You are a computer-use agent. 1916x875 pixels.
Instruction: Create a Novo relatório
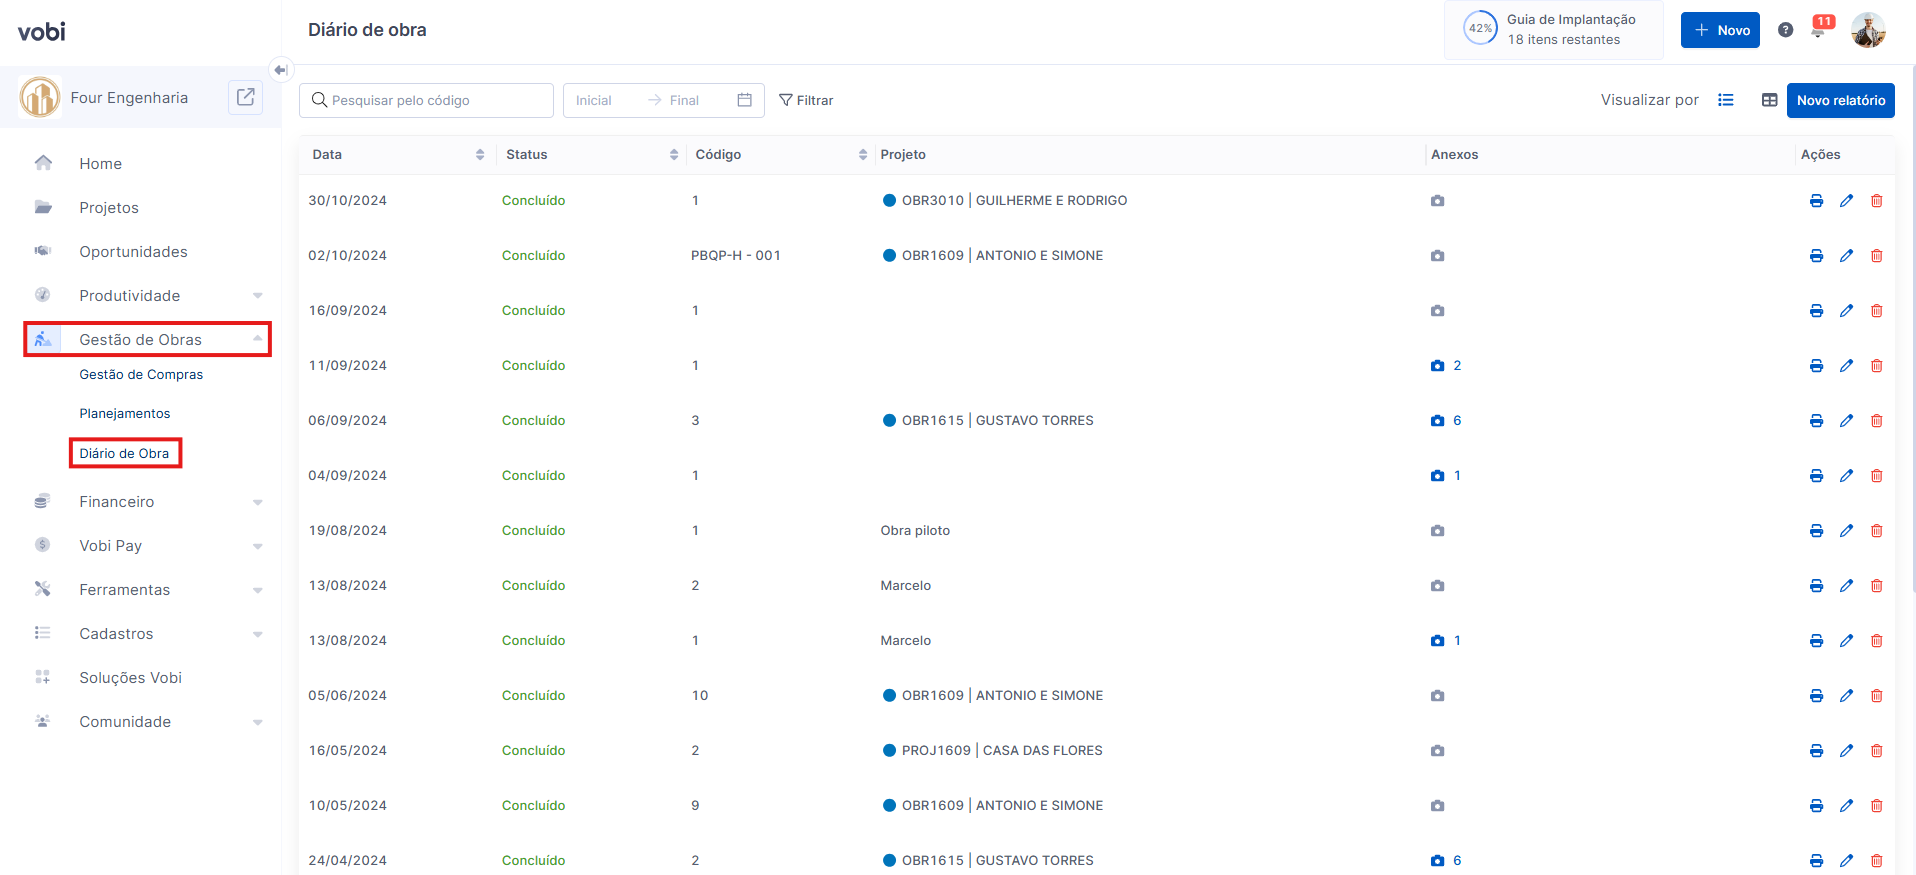[x=1840, y=100]
